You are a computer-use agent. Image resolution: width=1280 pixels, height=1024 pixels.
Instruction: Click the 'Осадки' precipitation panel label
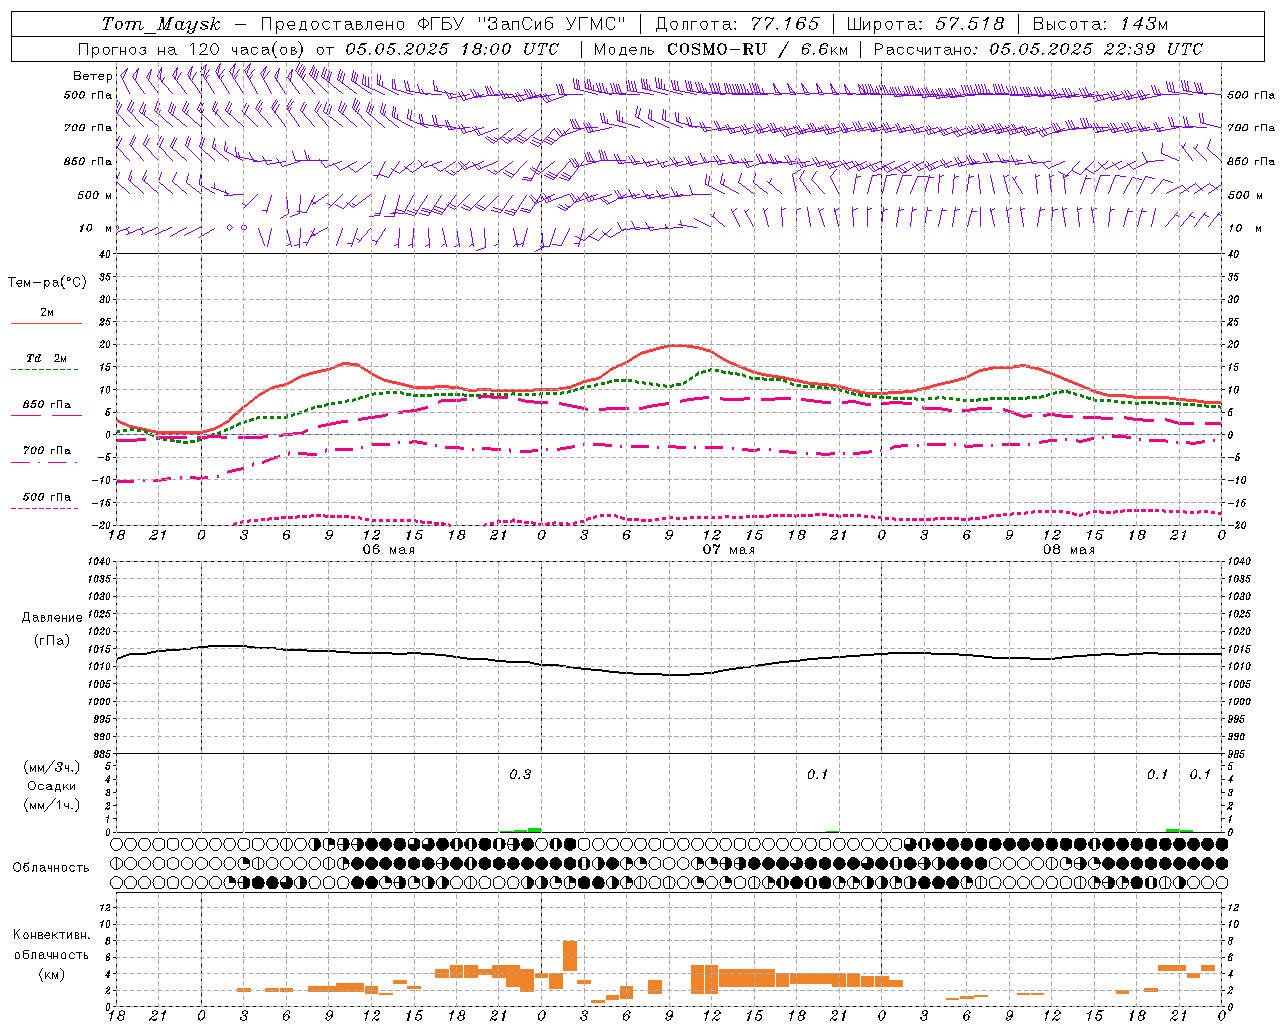(52, 786)
